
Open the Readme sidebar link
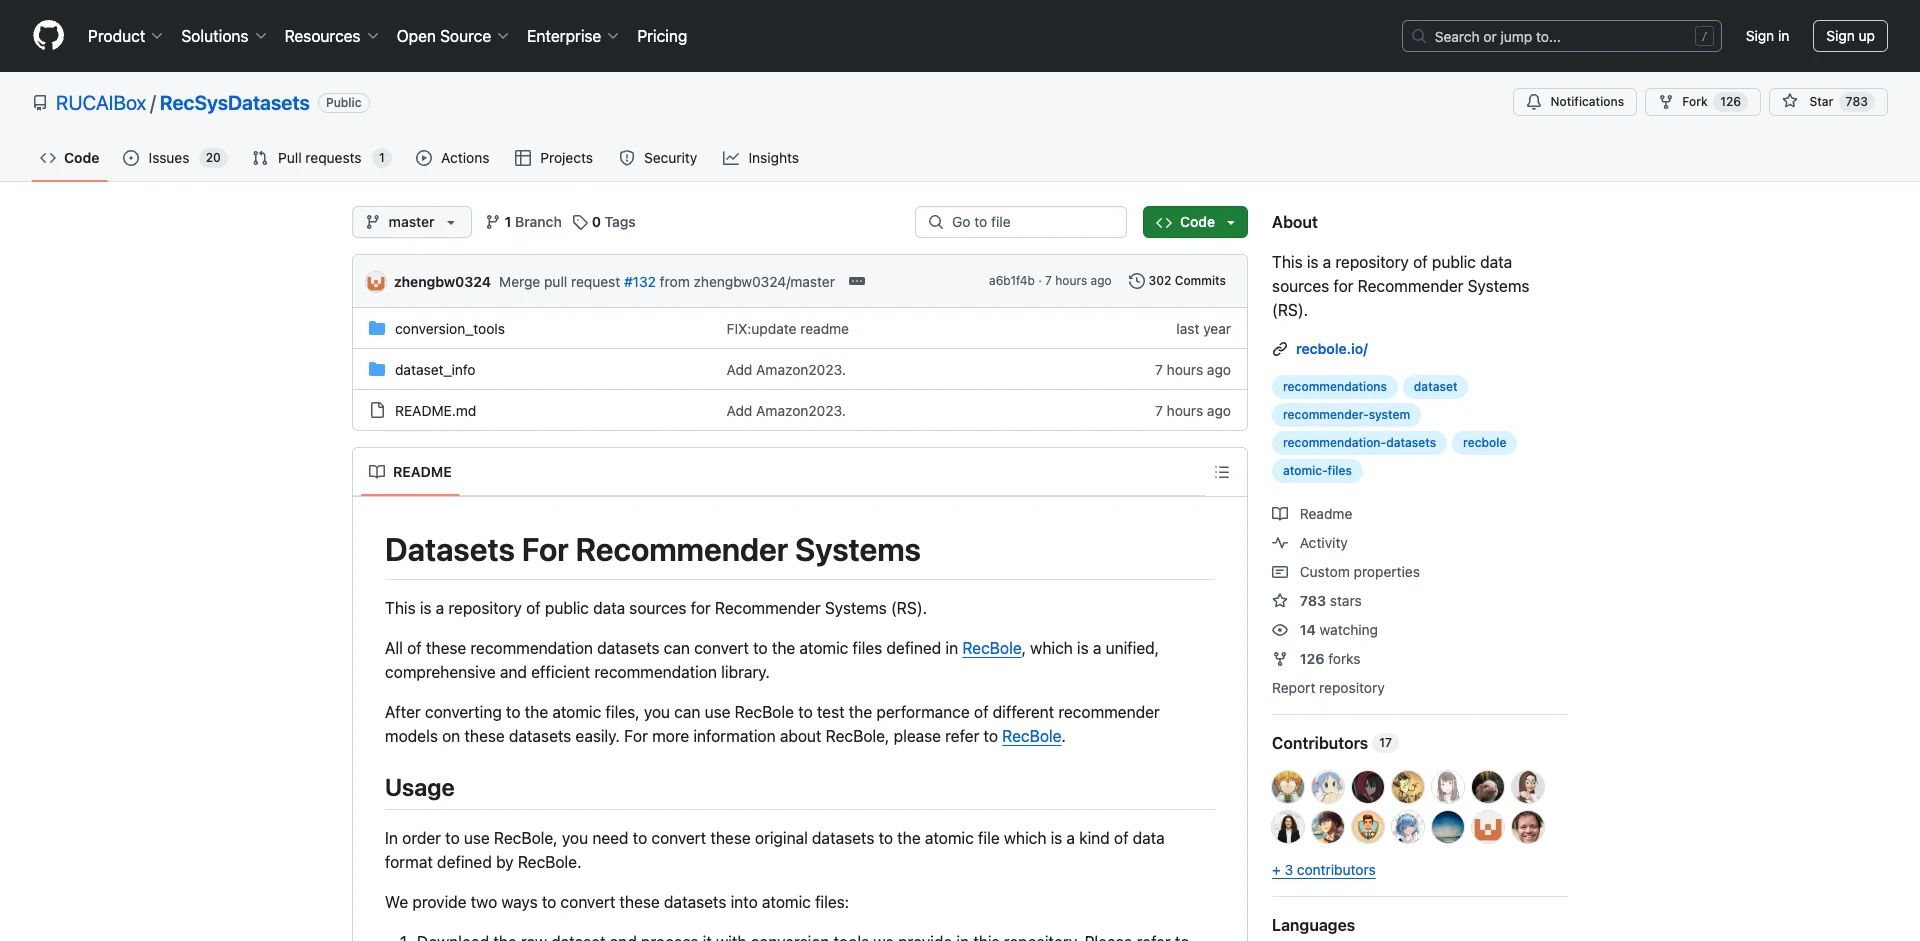pos(1312,514)
